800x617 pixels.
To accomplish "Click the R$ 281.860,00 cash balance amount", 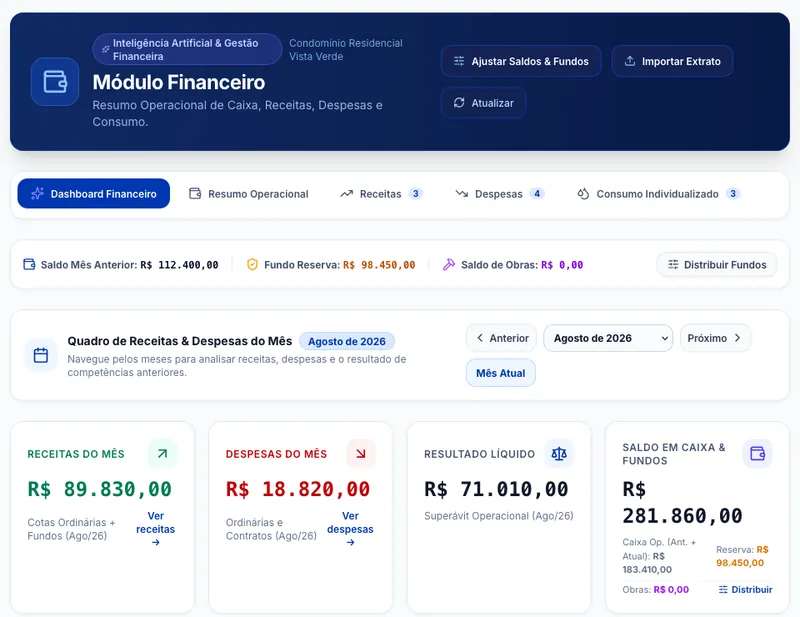I will point(682,502).
